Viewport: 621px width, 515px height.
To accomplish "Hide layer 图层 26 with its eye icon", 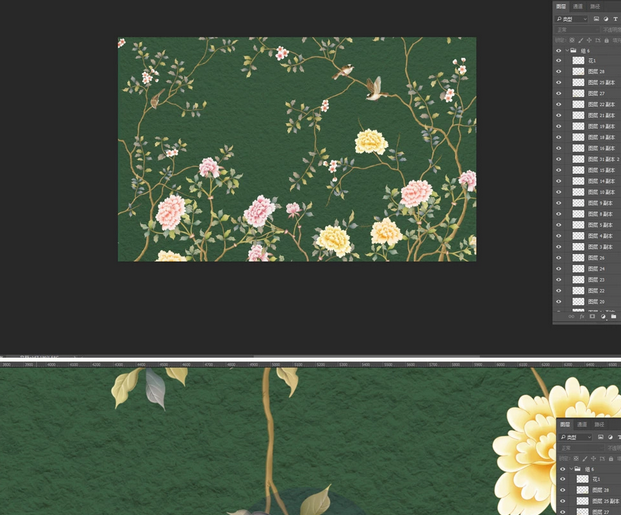I will pyautogui.click(x=559, y=258).
